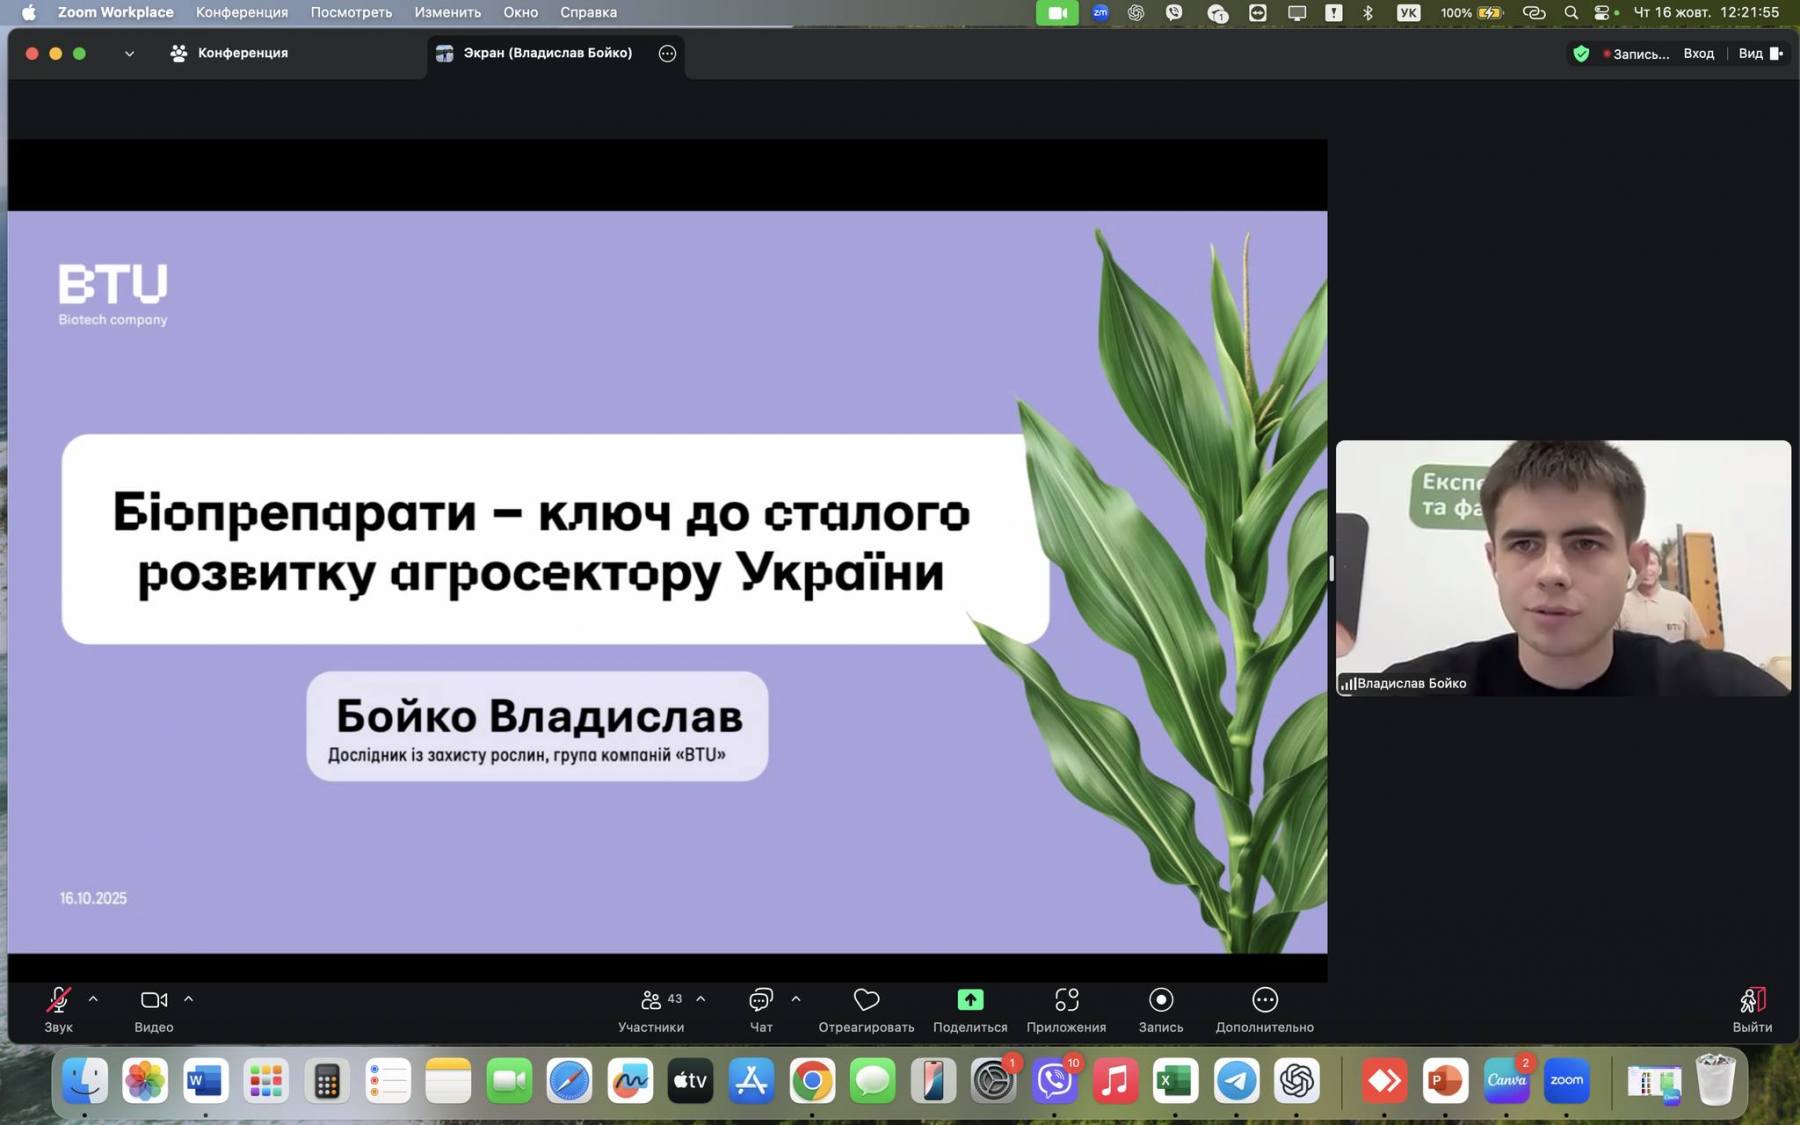Viewport: 1800px width, 1125px height.
Task: Click the React heart icon
Action: coord(866,1001)
